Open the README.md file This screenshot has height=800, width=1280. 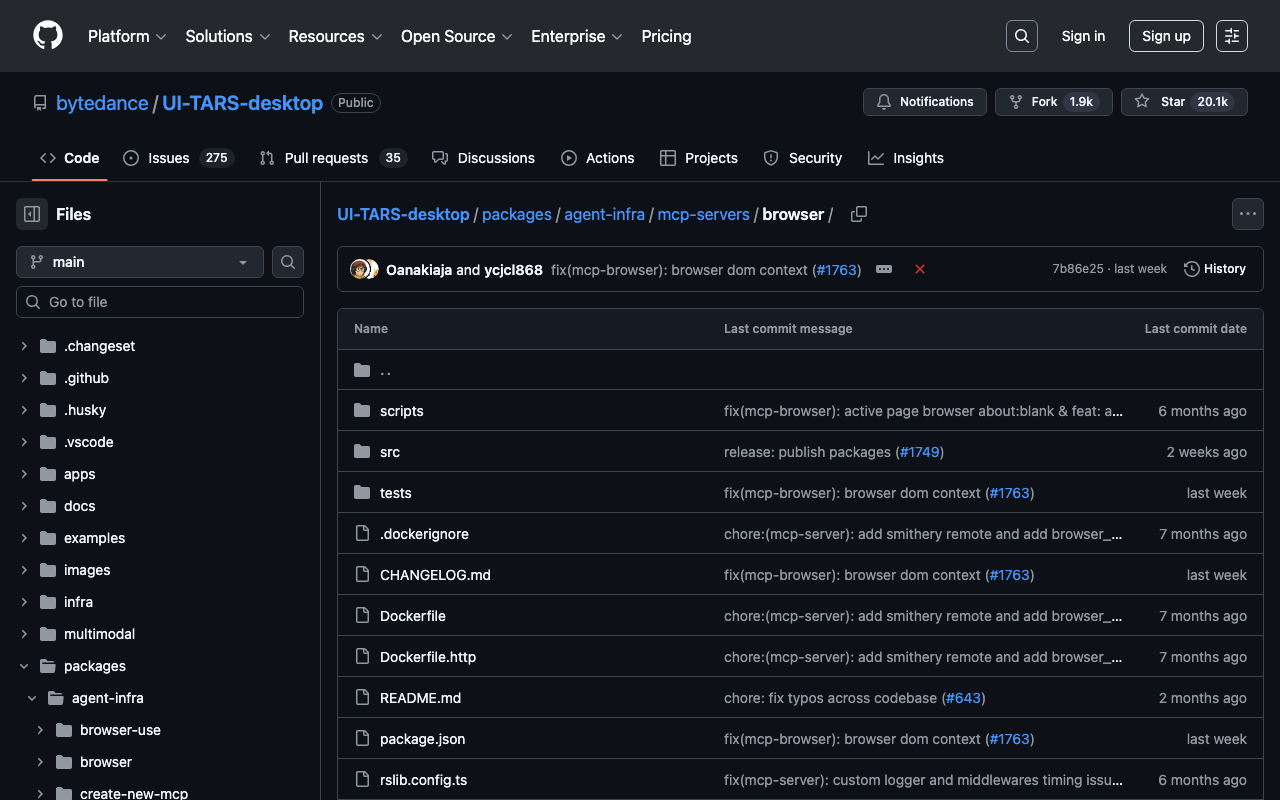[420, 698]
